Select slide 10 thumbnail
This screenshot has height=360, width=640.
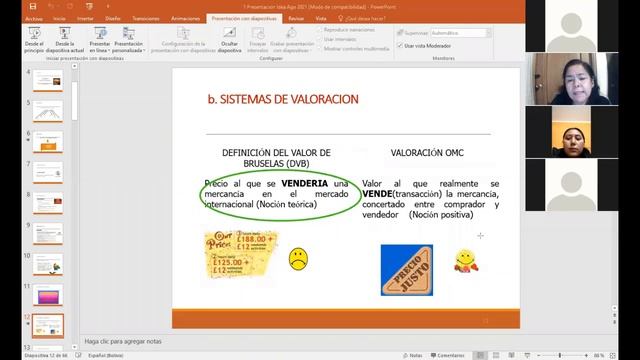pyautogui.click(x=48, y=264)
